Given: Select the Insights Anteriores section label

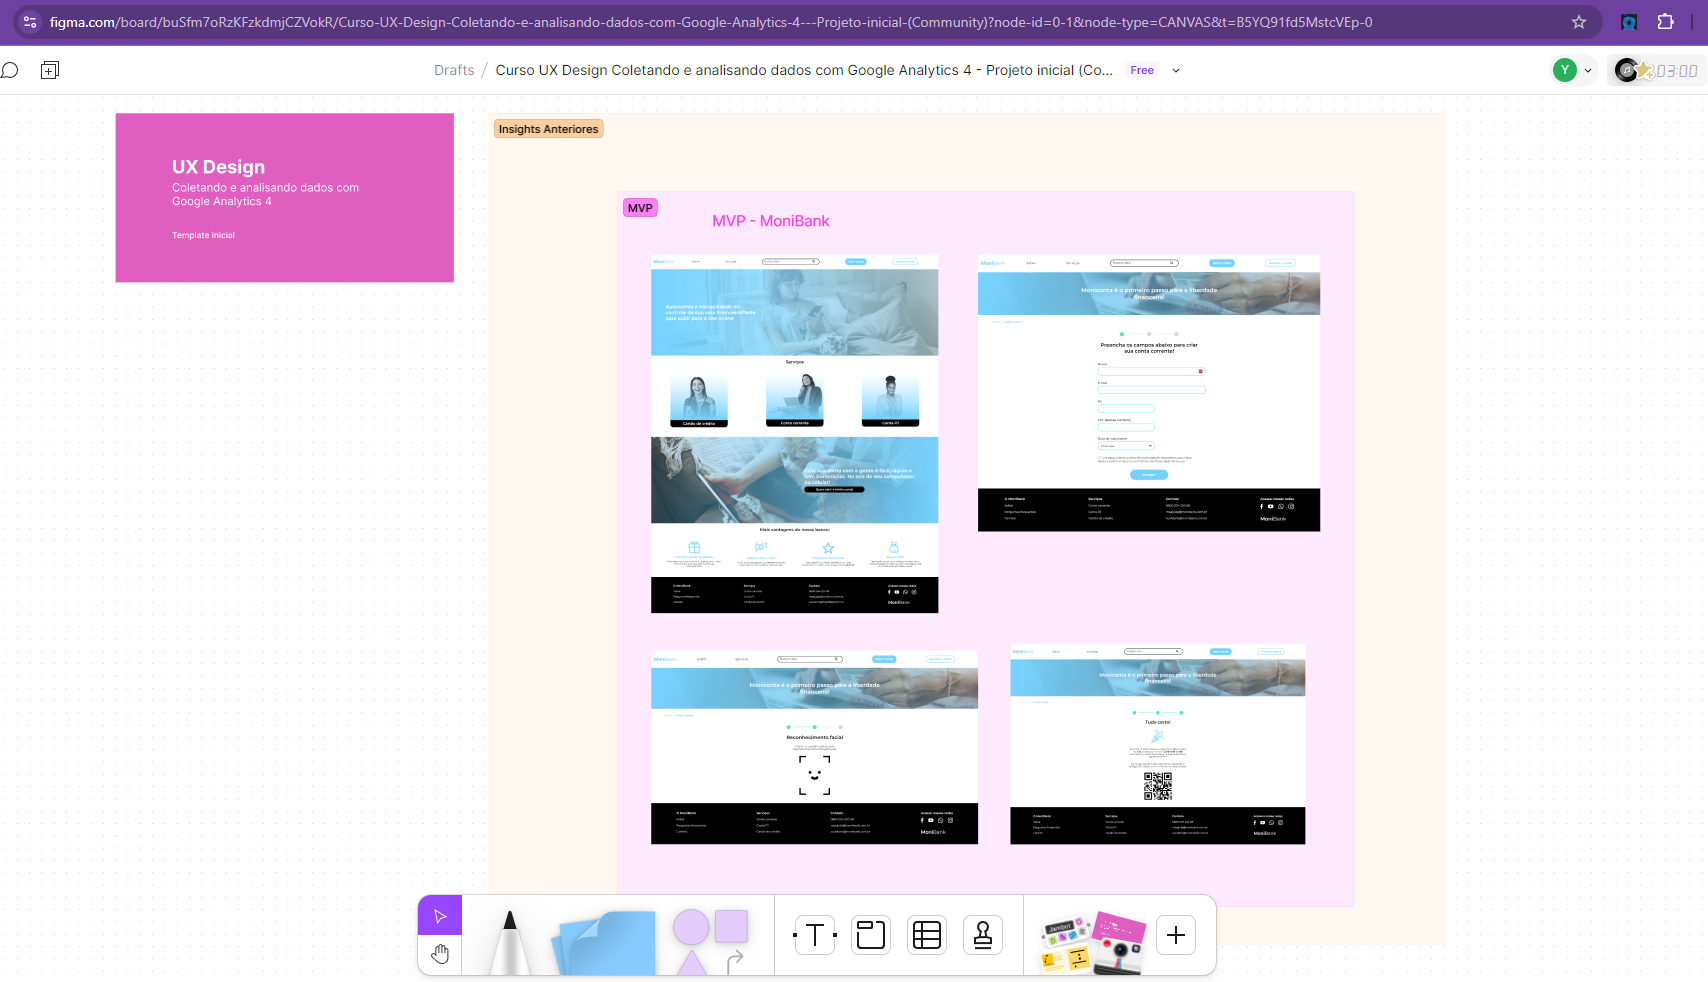Looking at the screenshot, I should (x=548, y=129).
